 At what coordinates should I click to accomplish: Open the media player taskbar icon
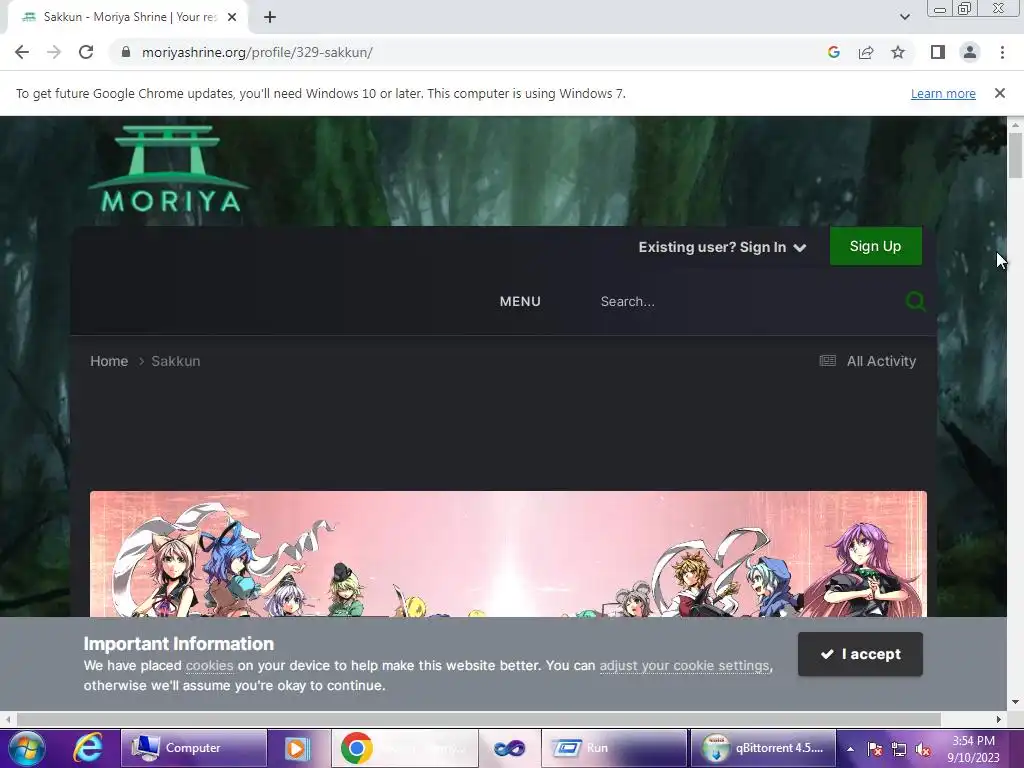click(x=297, y=748)
